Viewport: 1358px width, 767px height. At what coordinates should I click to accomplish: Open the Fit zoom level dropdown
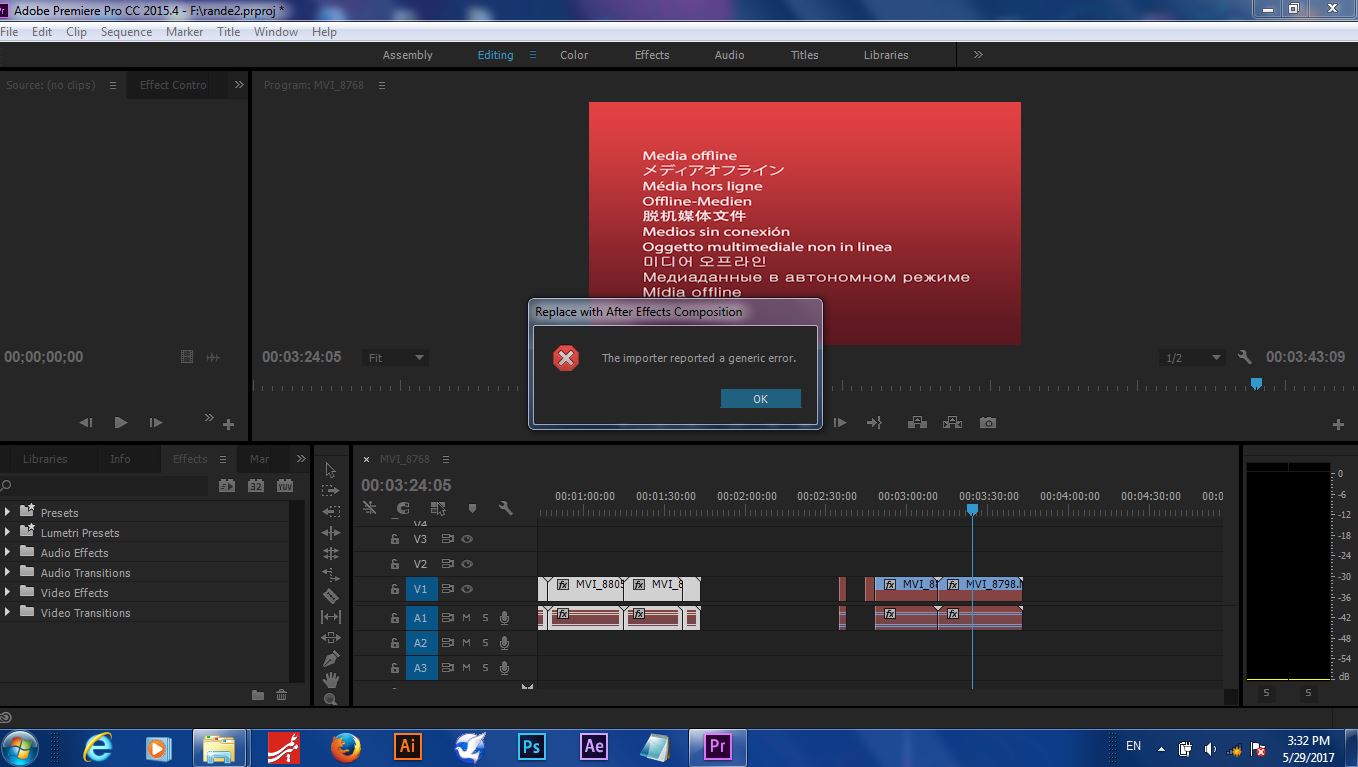tap(396, 357)
